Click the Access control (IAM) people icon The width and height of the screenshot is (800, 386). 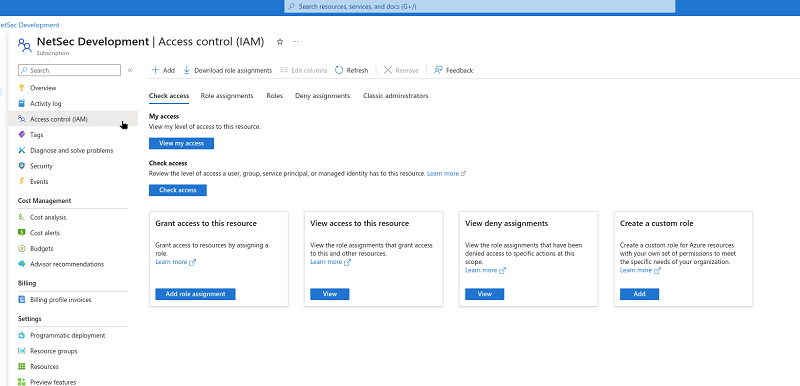[x=21, y=119]
